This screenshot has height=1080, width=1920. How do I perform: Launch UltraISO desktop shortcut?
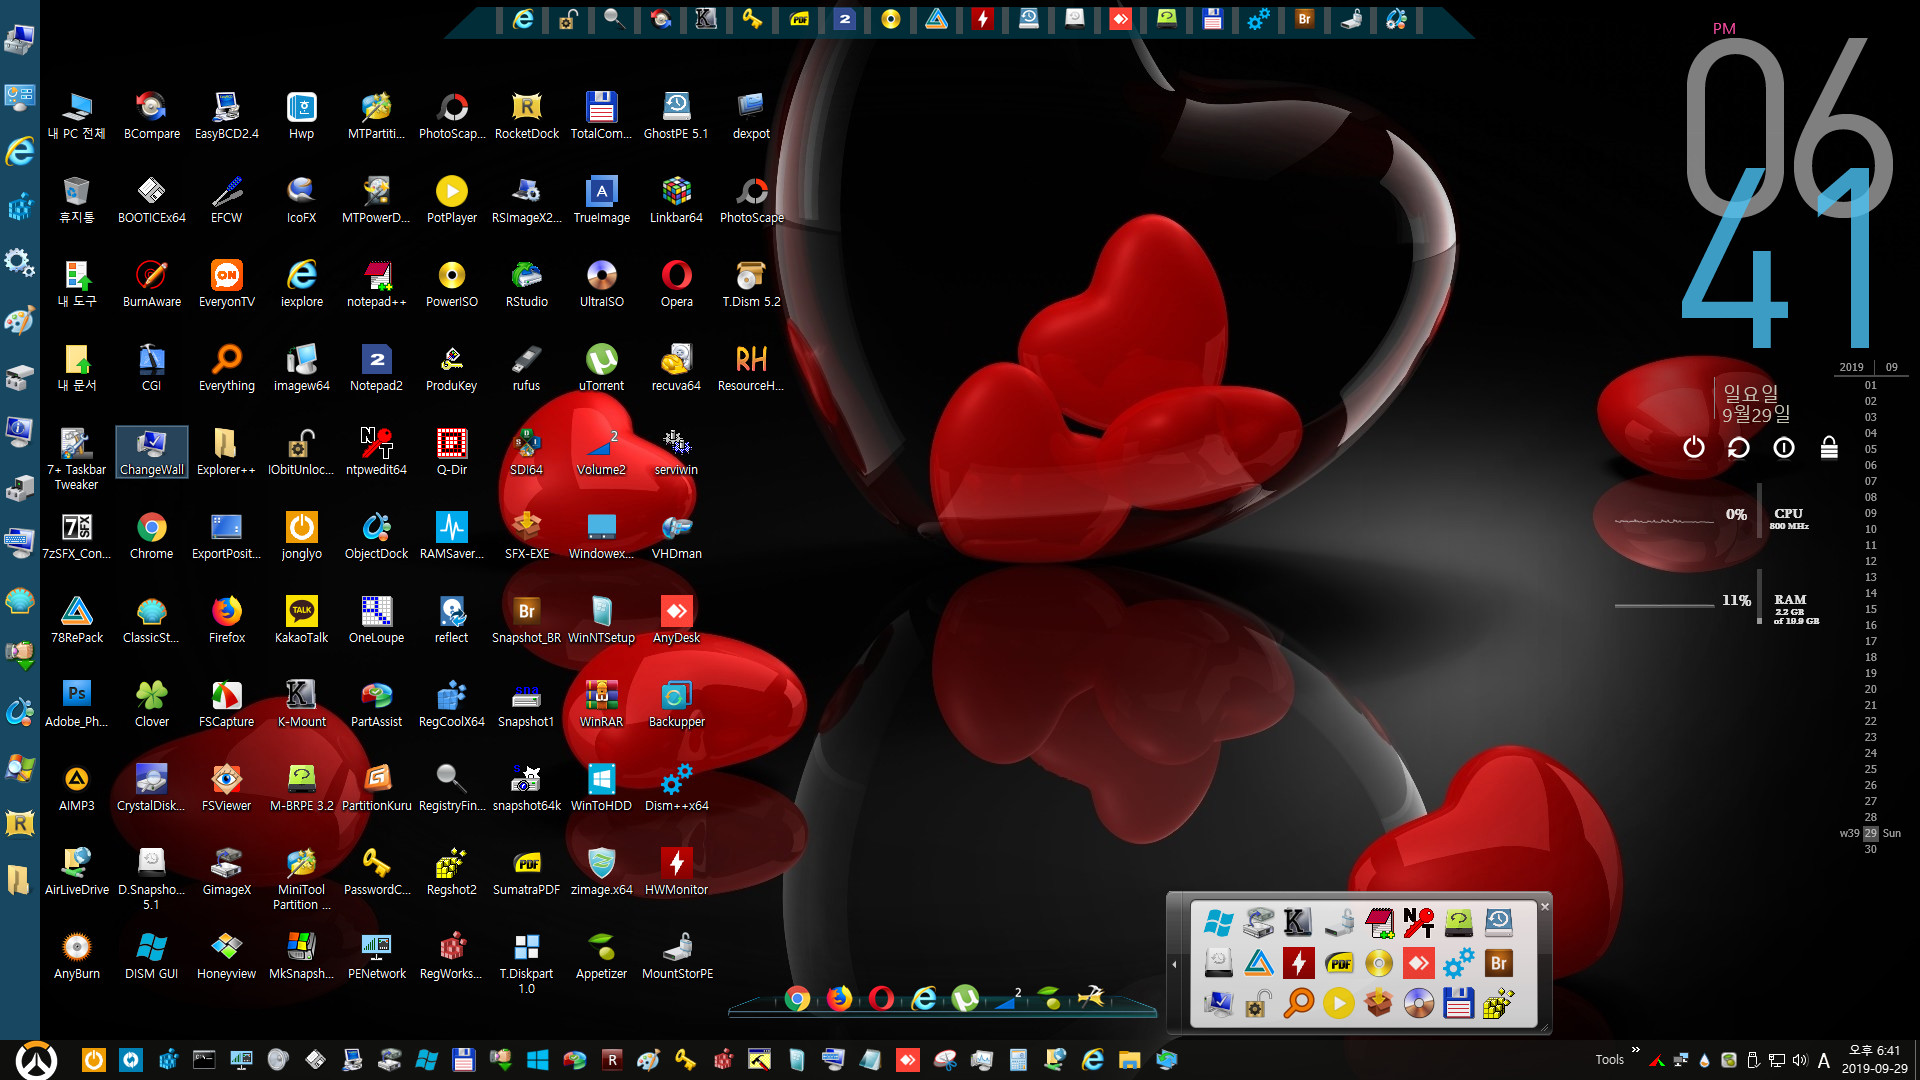pyautogui.click(x=601, y=283)
